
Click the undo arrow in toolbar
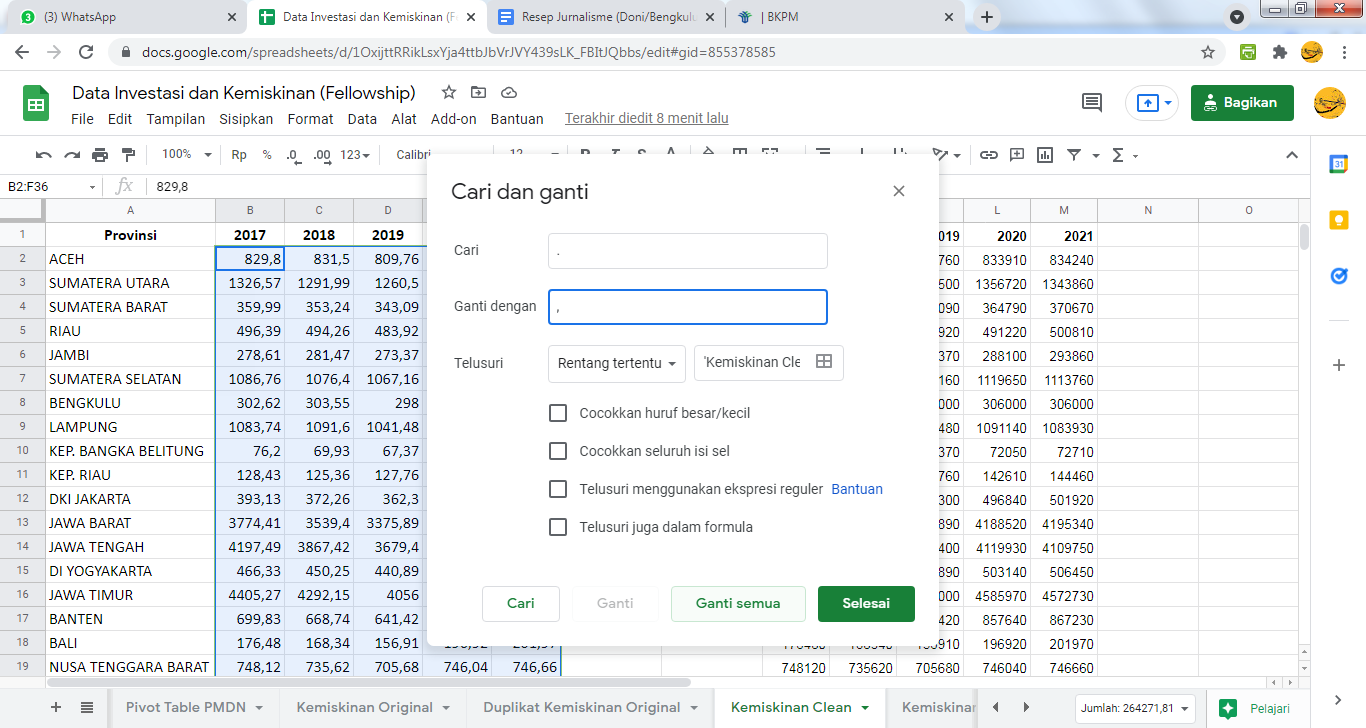(x=43, y=155)
